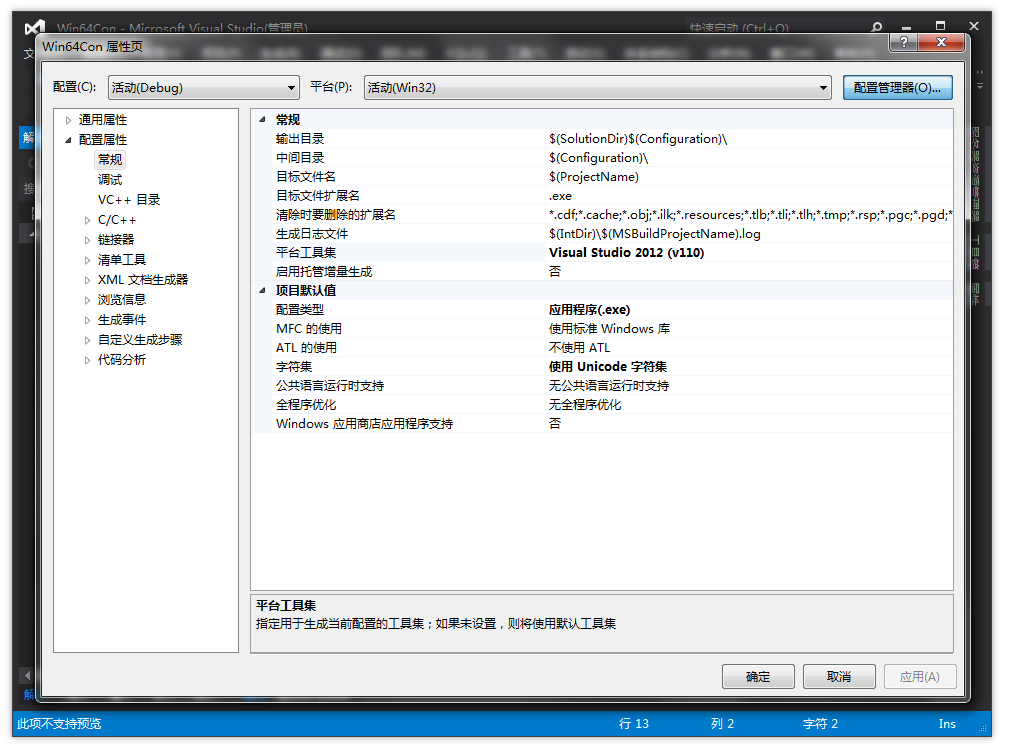Click the $(SolutionDir)$(Configuration)\ value
The width and height of the screenshot is (1009, 755).
click(638, 139)
